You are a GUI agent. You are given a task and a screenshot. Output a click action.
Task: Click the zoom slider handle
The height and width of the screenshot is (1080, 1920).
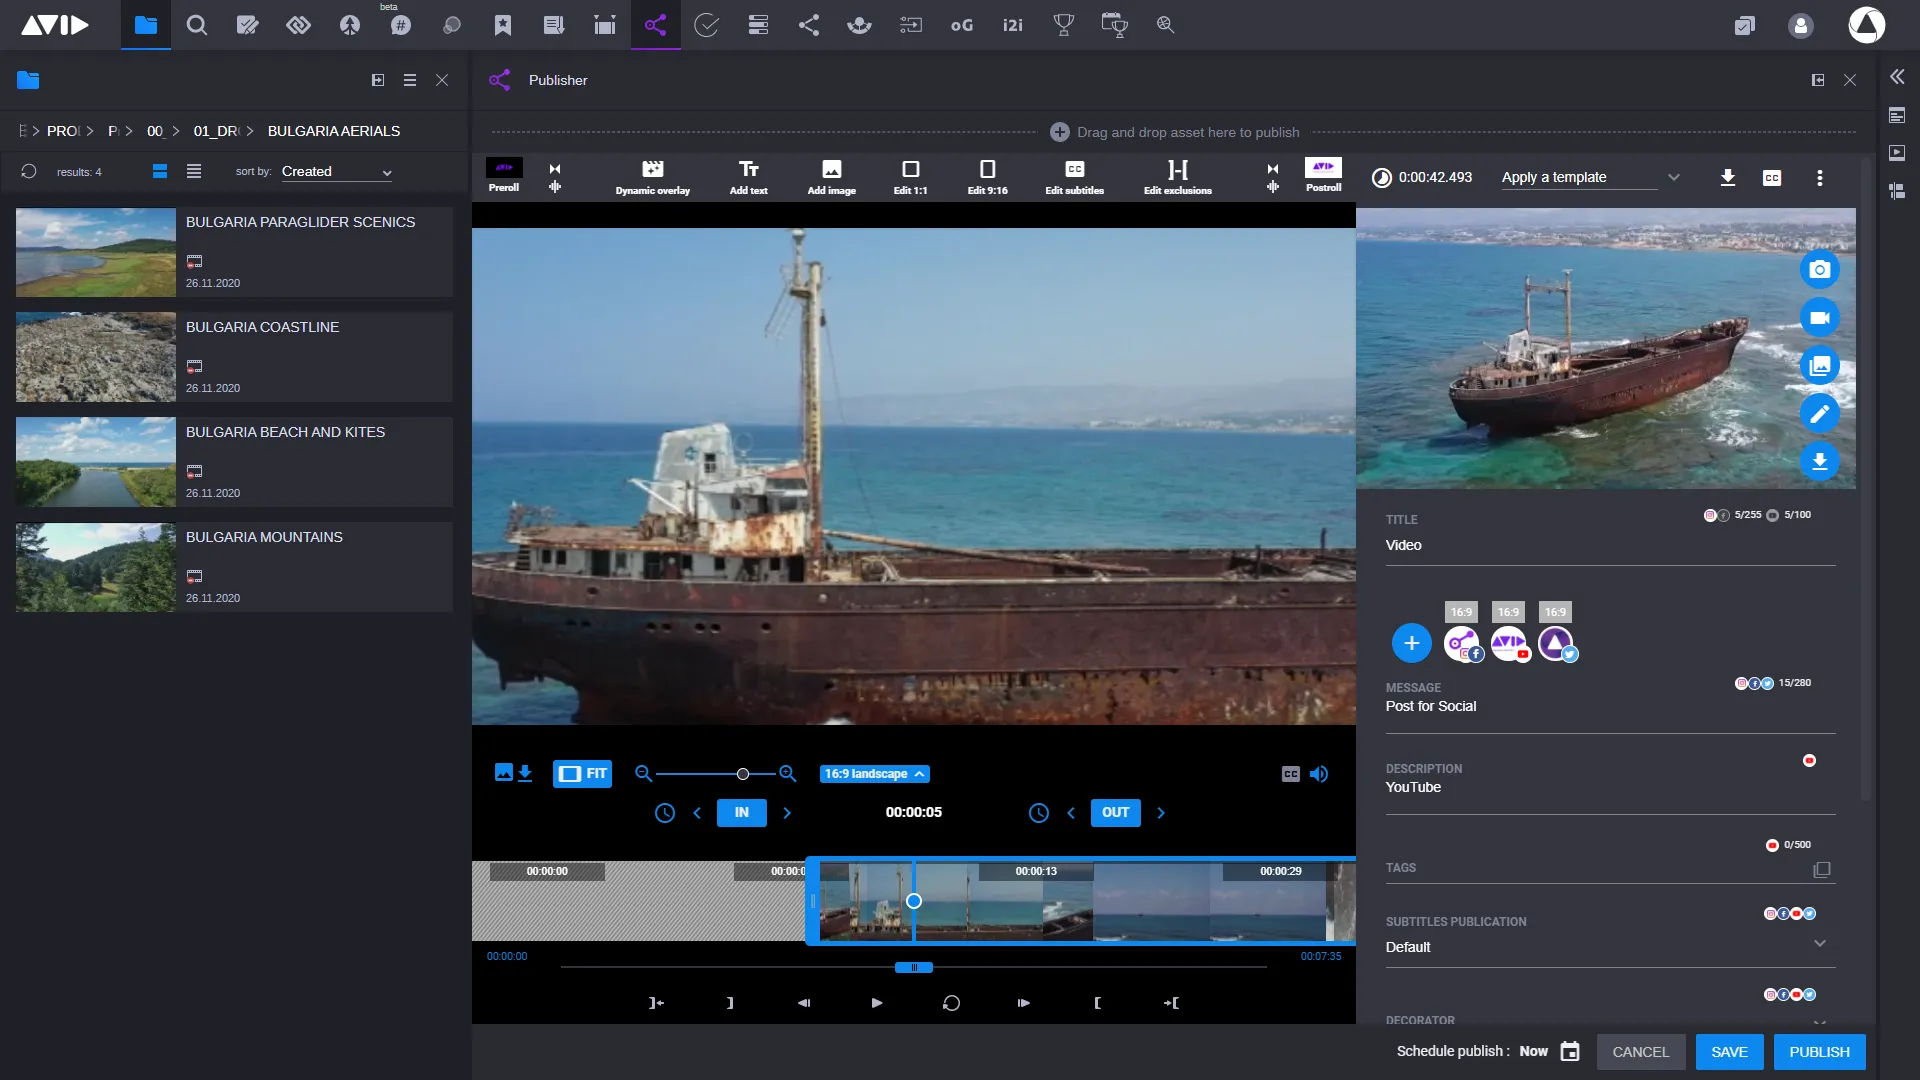[742, 774]
